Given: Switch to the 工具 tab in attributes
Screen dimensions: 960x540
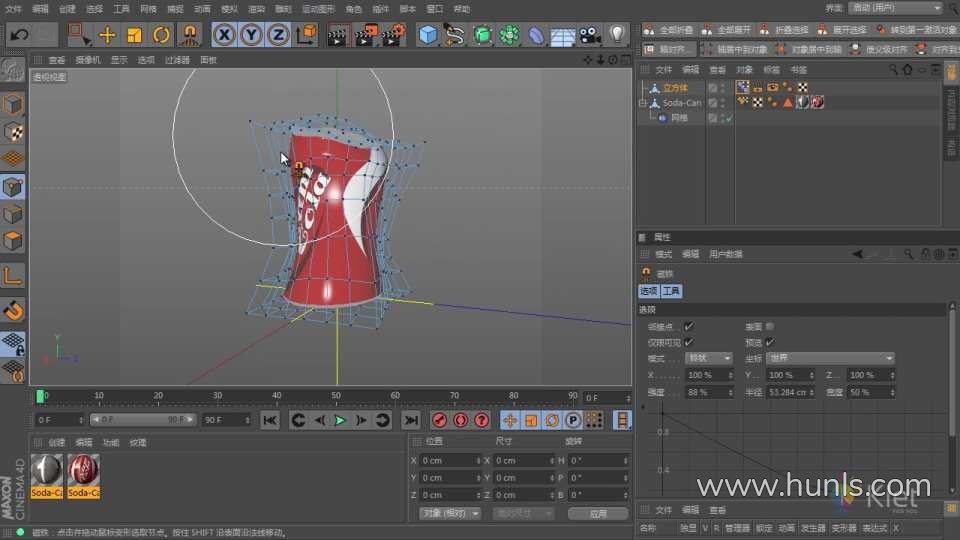Looking at the screenshot, I should point(671,291).
